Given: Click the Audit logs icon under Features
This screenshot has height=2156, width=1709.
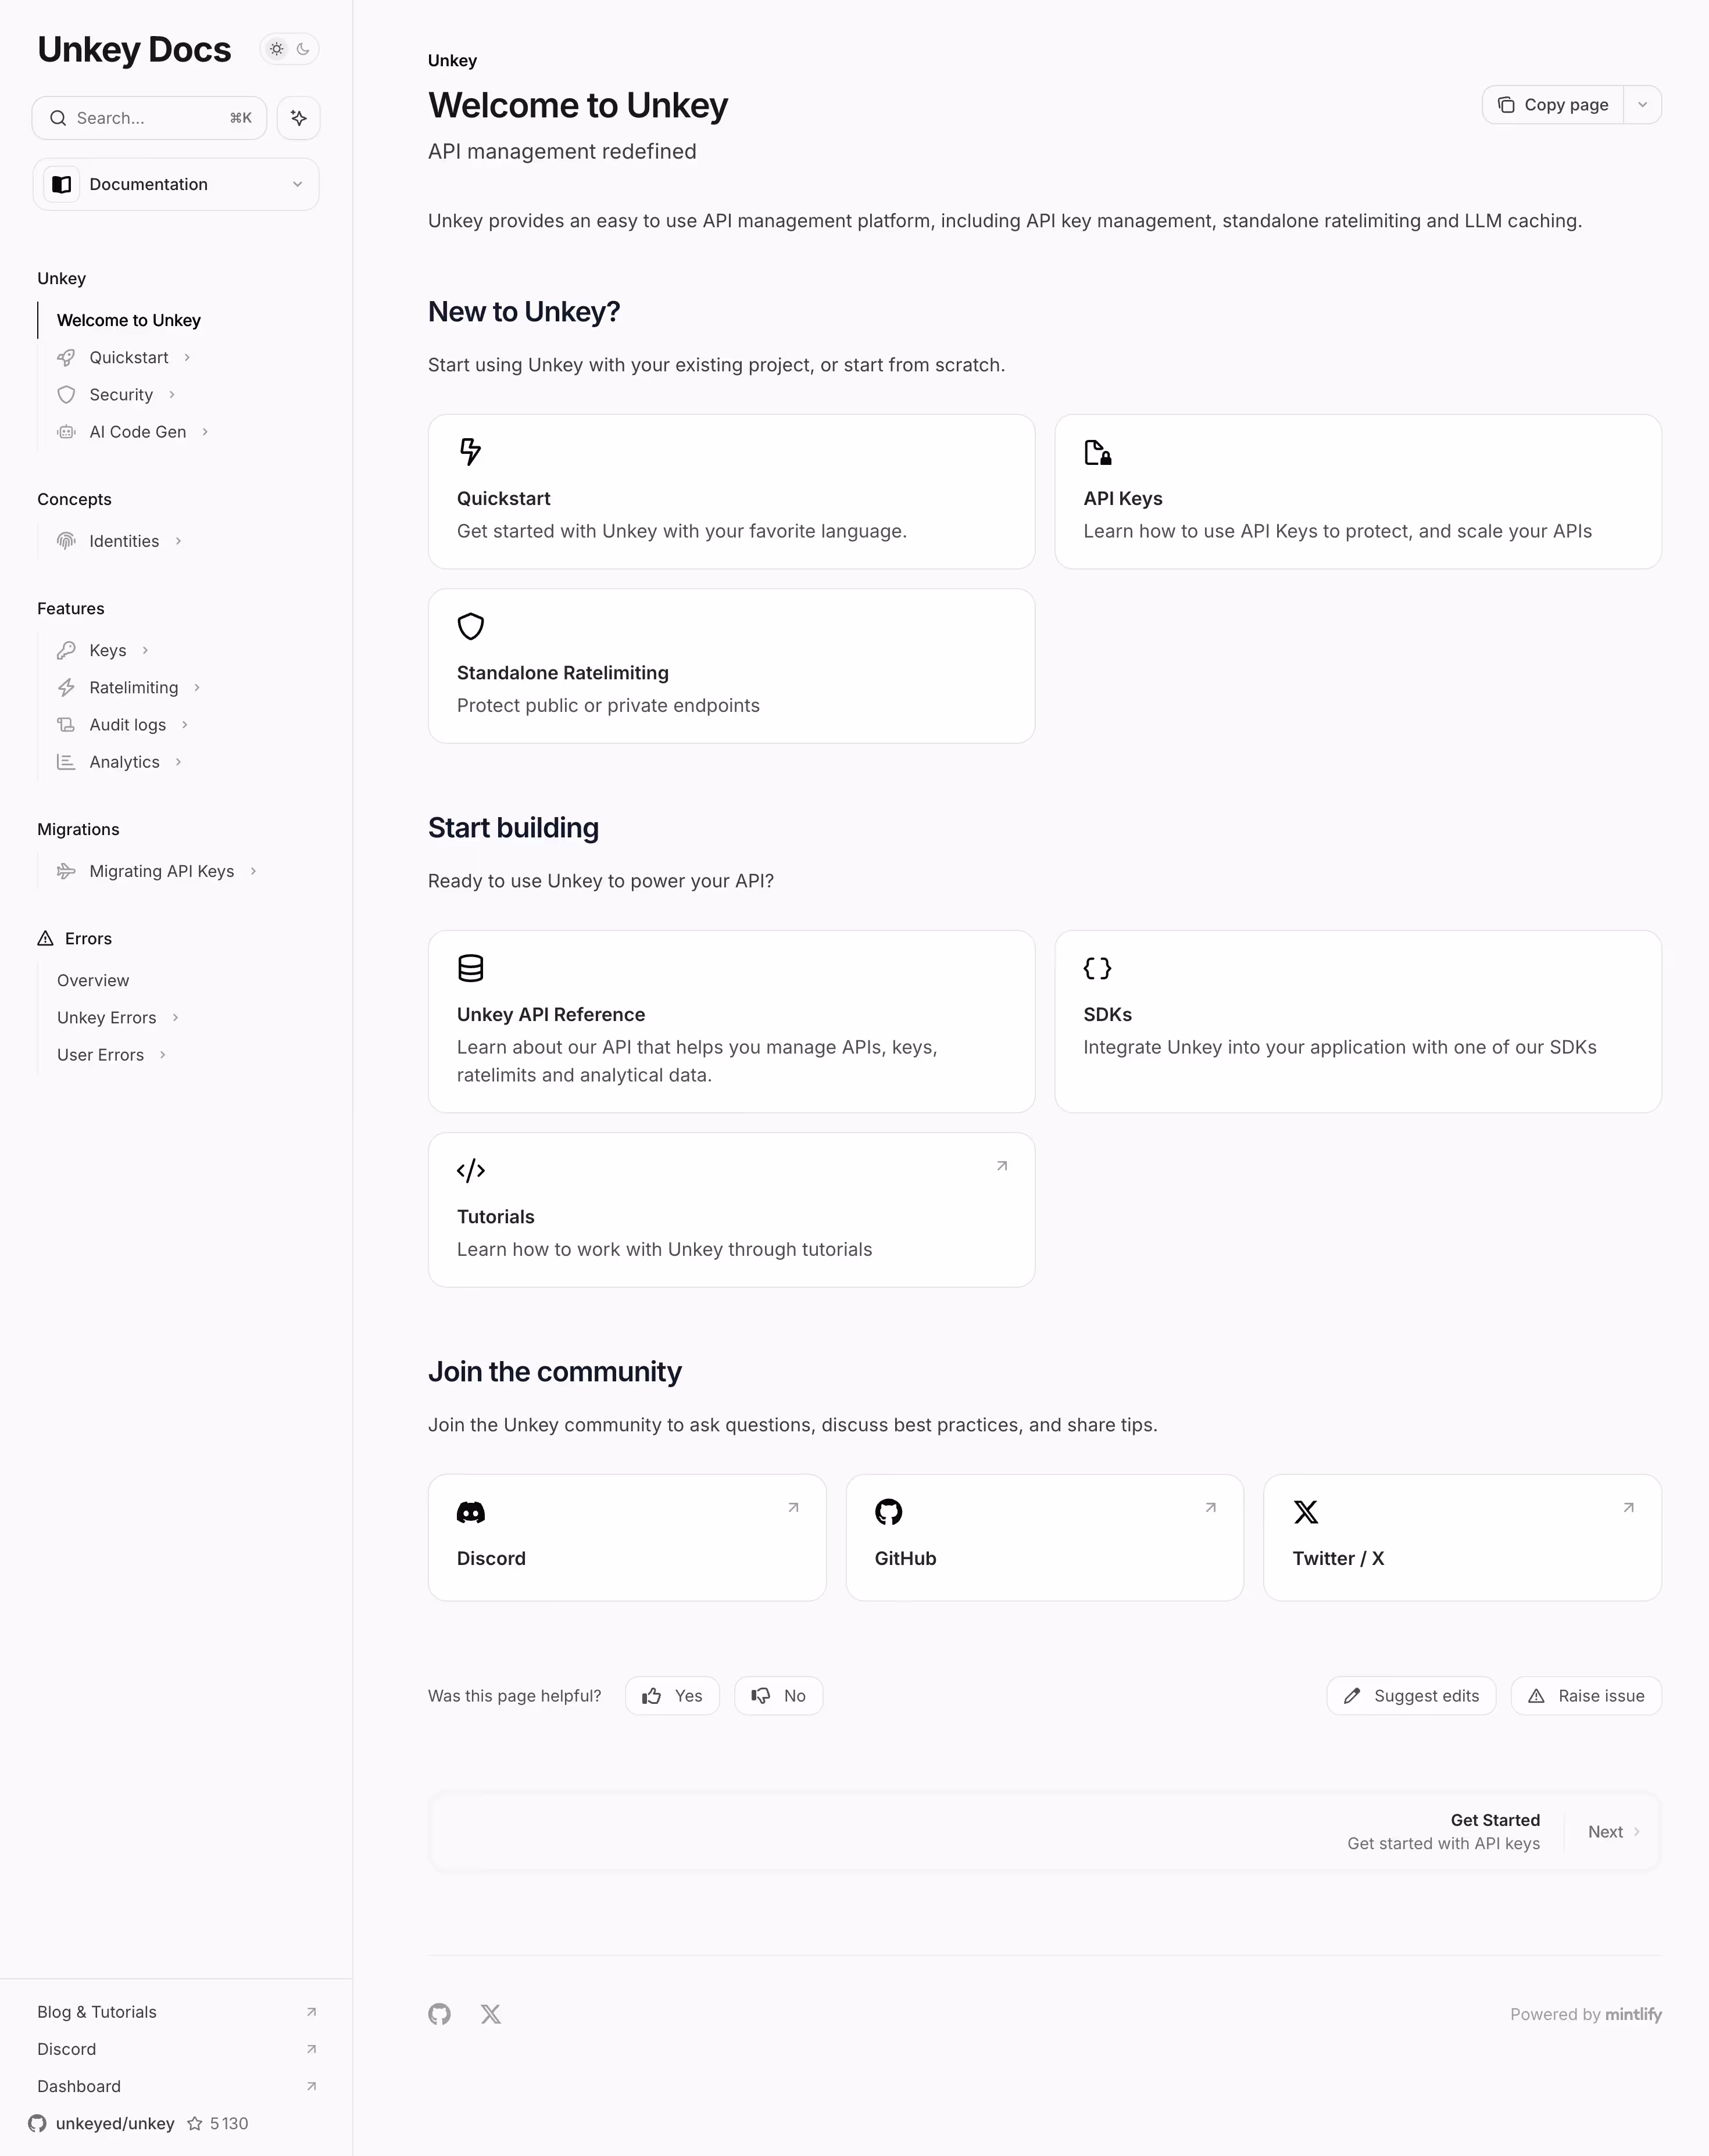Looking at the screenshot, I should pyautogui.click(x=66, y=724).
